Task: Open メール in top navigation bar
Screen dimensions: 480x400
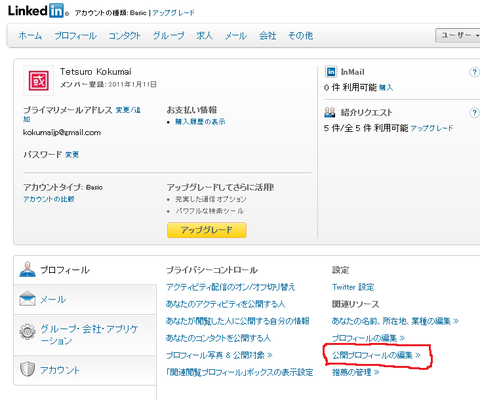Action: click(236, 36)
